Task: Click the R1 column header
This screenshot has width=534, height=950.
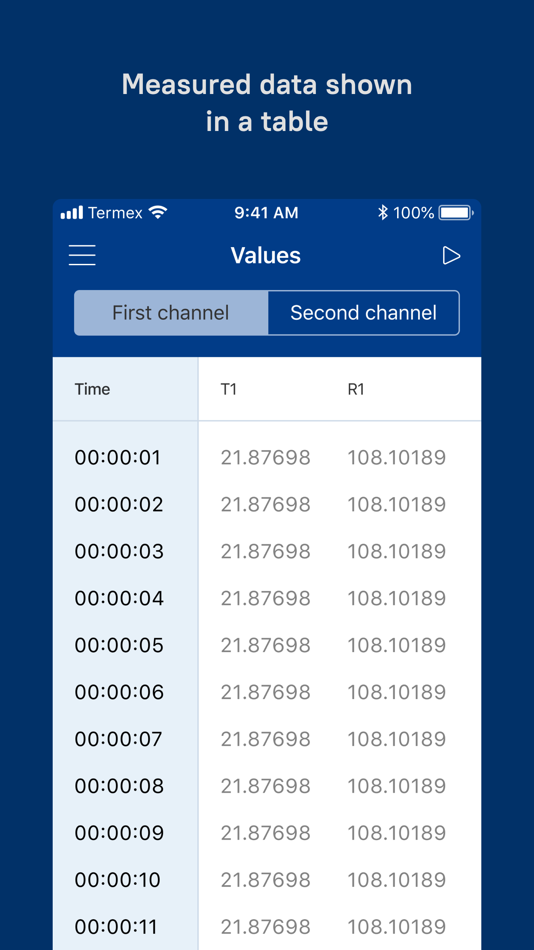Action: [356, 389]
